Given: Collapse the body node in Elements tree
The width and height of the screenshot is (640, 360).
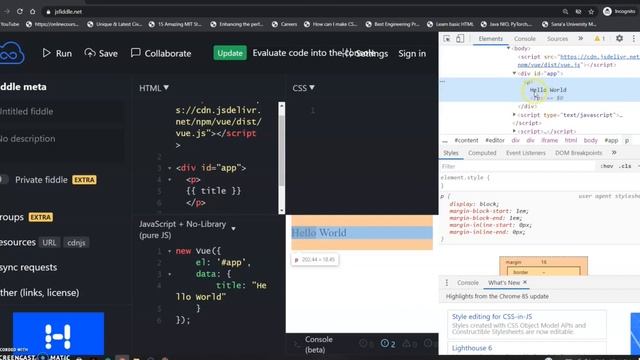Looking at the screenshot, I should (x=509, y=48).
